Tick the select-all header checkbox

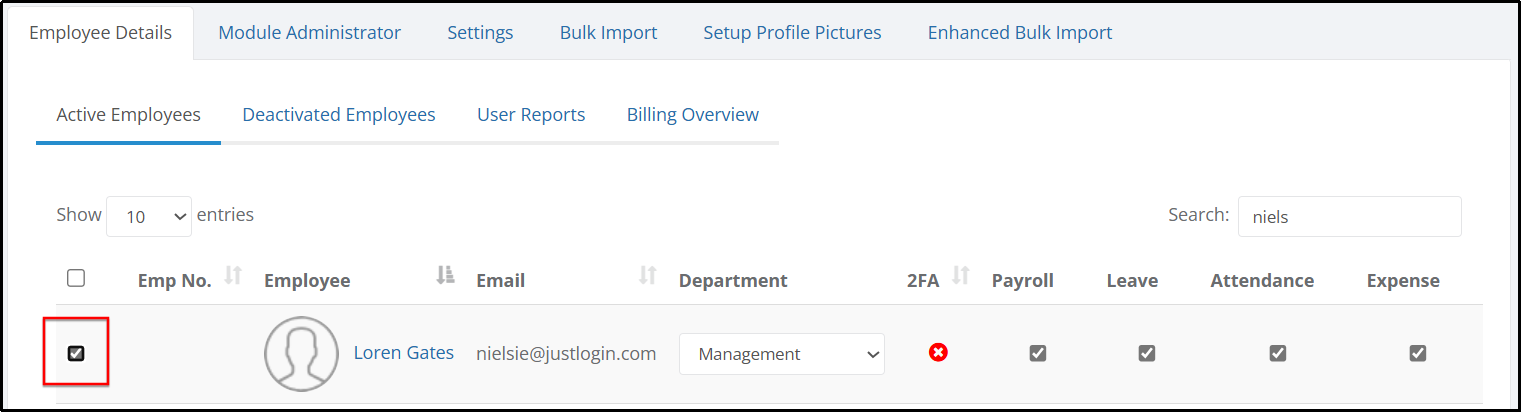[x=76, y=279]
